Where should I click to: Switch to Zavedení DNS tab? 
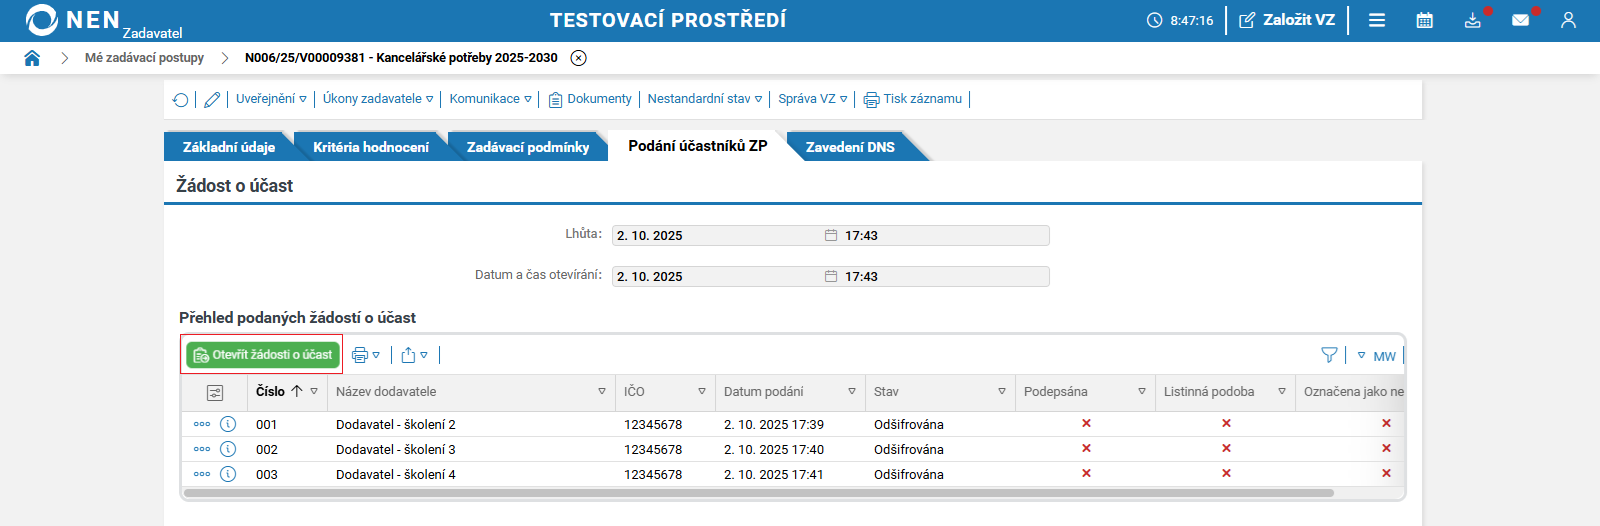[850, 147]
